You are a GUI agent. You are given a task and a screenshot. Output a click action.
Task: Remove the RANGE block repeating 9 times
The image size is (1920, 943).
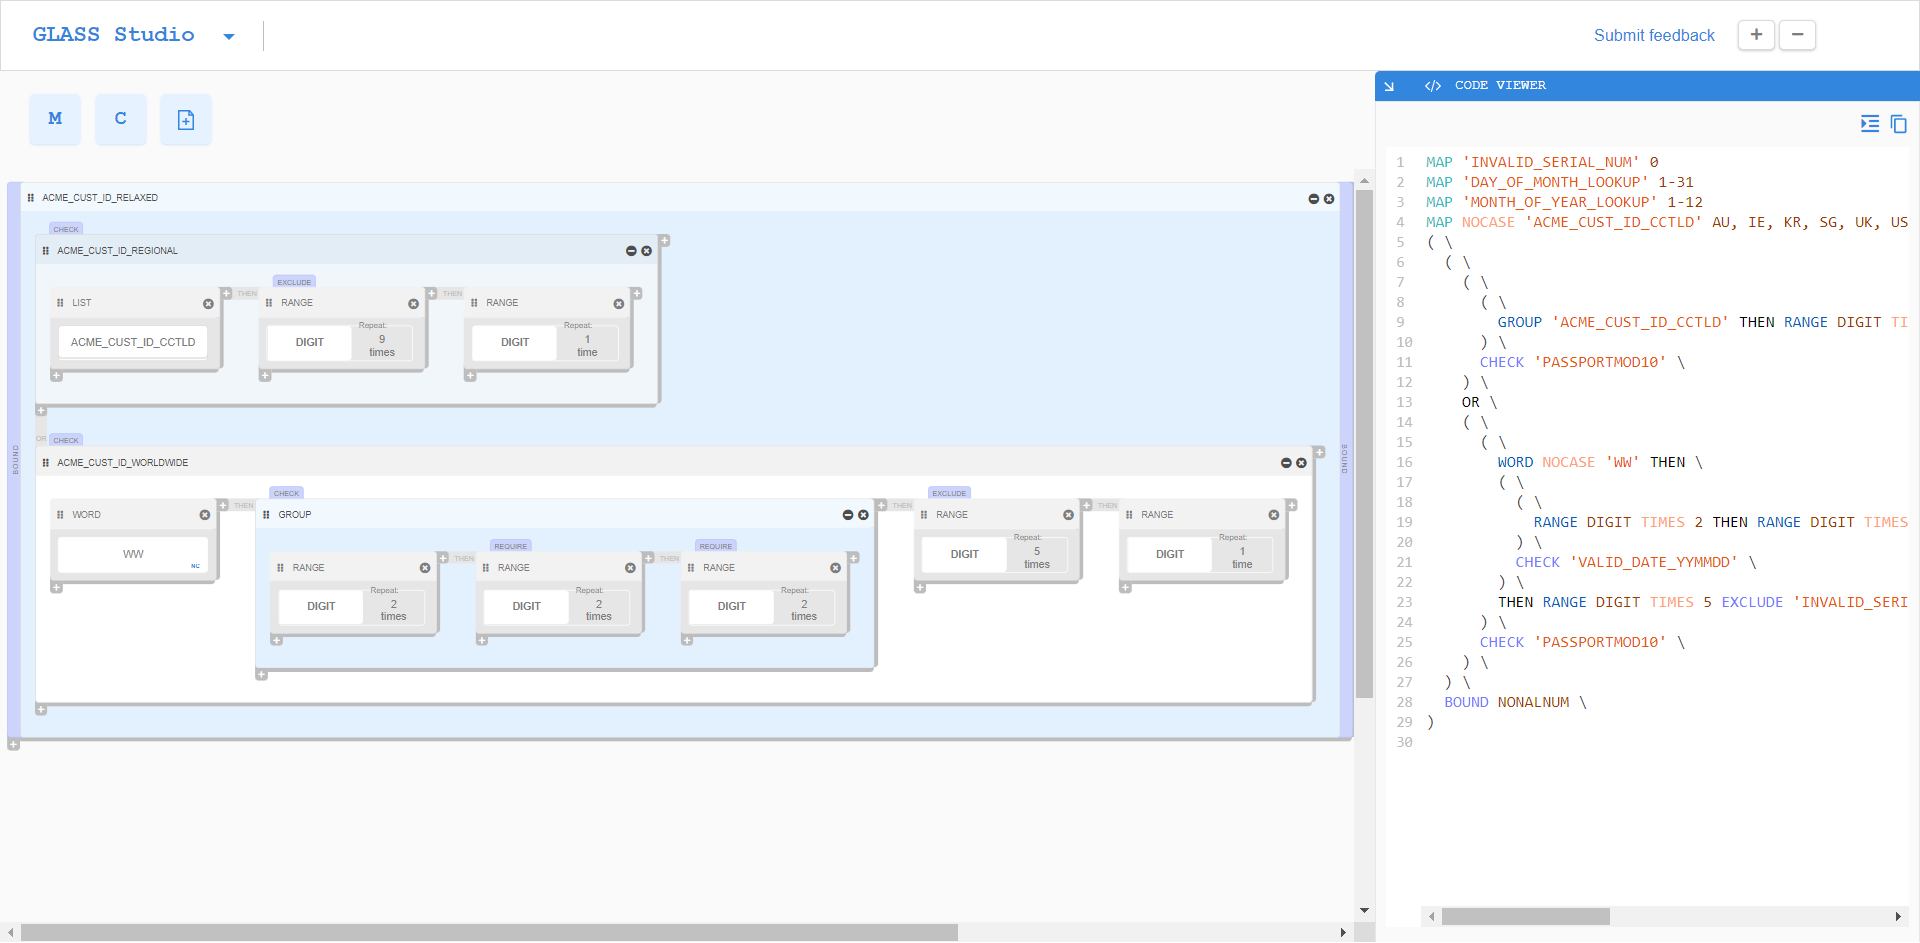click(413, 304)
